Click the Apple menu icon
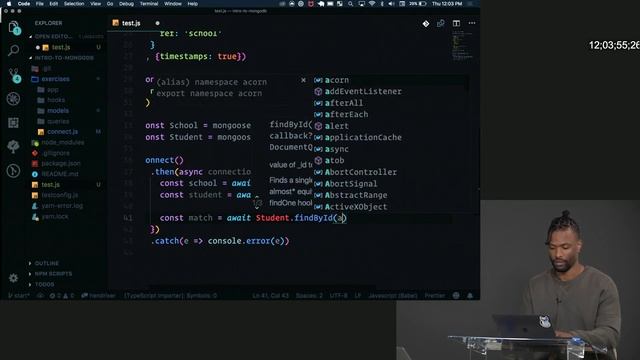Viewport: 640px width, 360px height. (9, 4)
